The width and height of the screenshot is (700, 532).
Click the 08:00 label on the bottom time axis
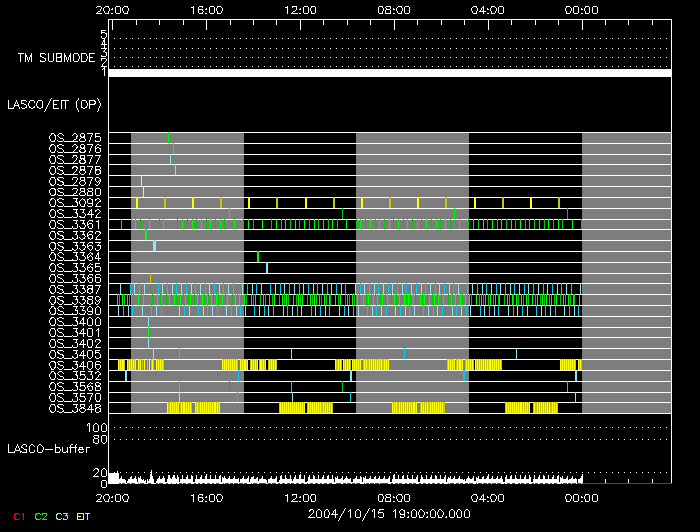[394, 498]
